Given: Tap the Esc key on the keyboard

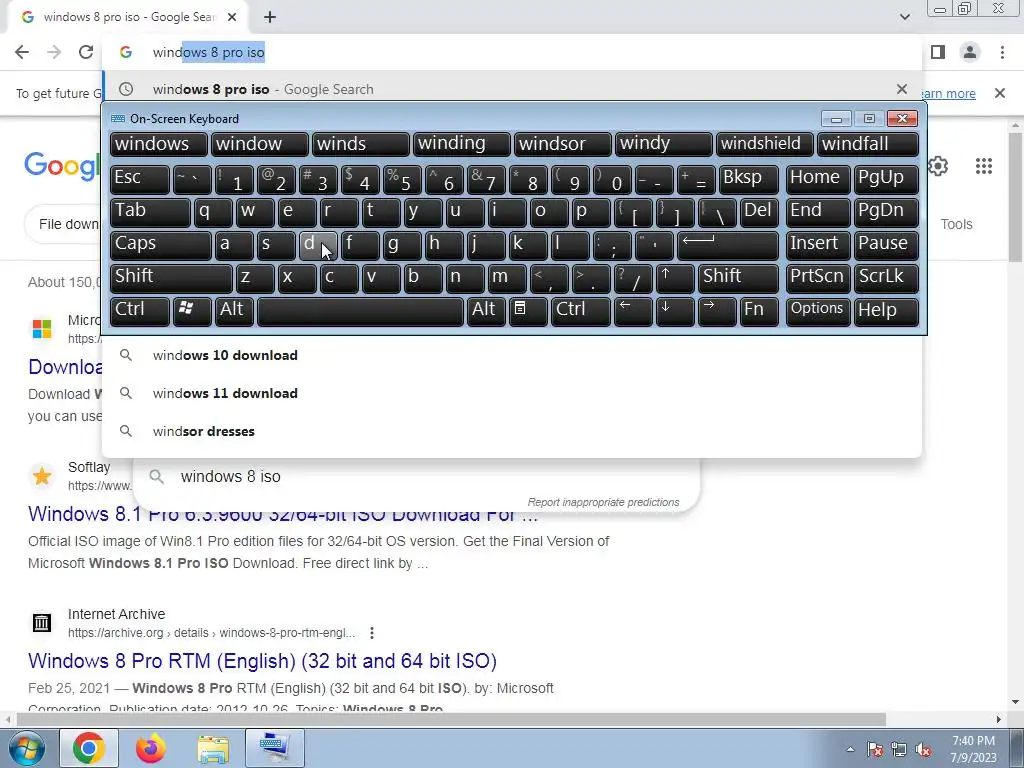Looking at the screenshot, I should pos(140,179).
